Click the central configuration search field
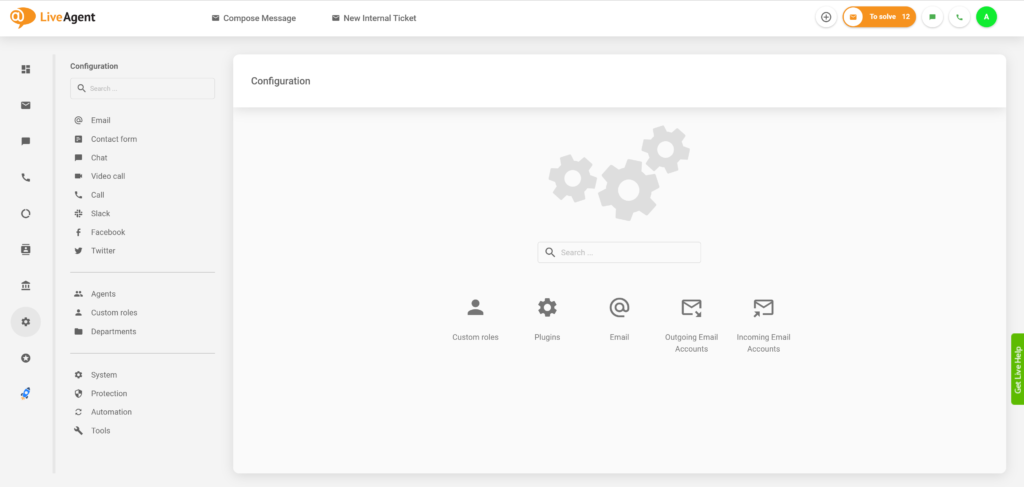This screenshot has height=487, width=1024. 620,253
